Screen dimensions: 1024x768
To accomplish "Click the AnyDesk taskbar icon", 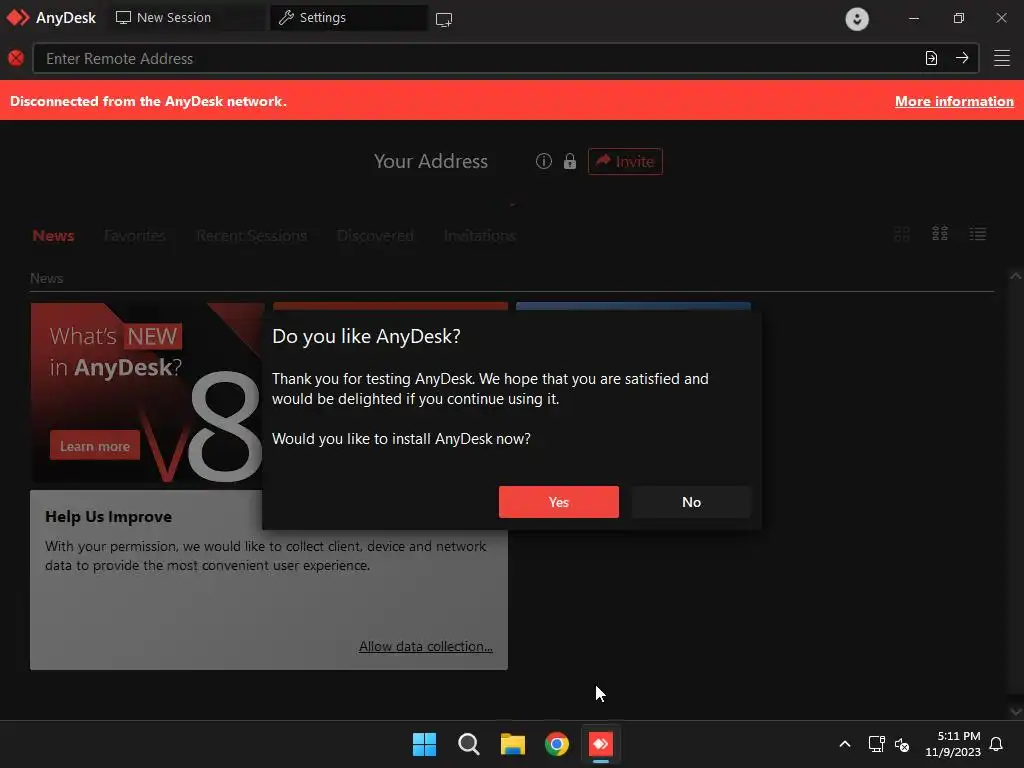I will (601, 744).
